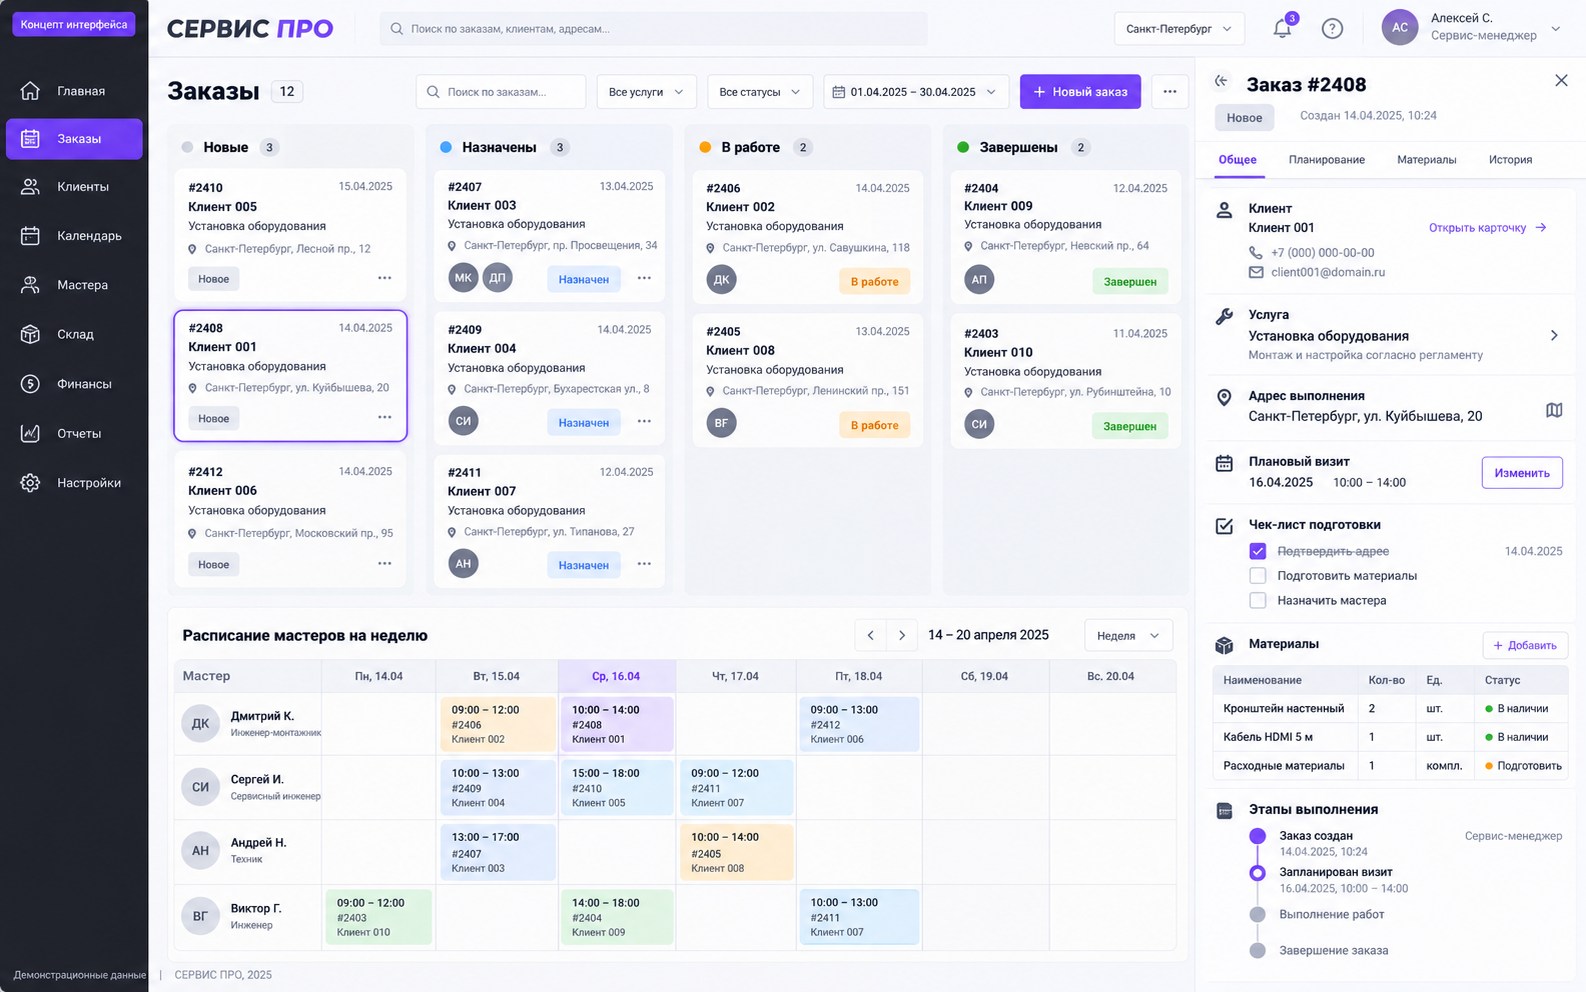This screenshot has height=992, width=1586.
Task: Open the Все статусы filter dropdown
Action: click(760, 92)
